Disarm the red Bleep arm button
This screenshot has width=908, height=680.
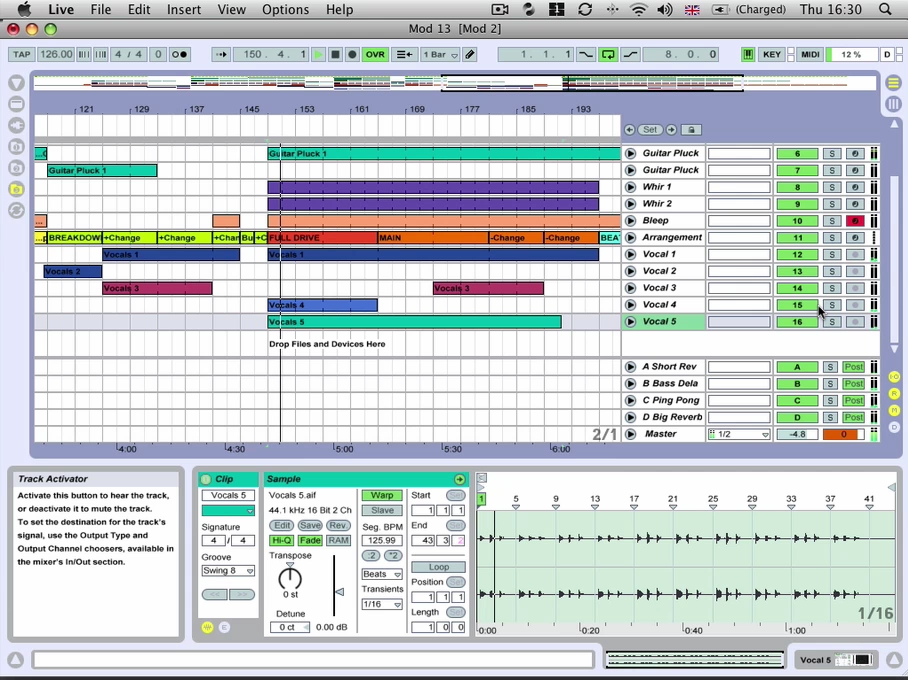[x=855, y=221]
